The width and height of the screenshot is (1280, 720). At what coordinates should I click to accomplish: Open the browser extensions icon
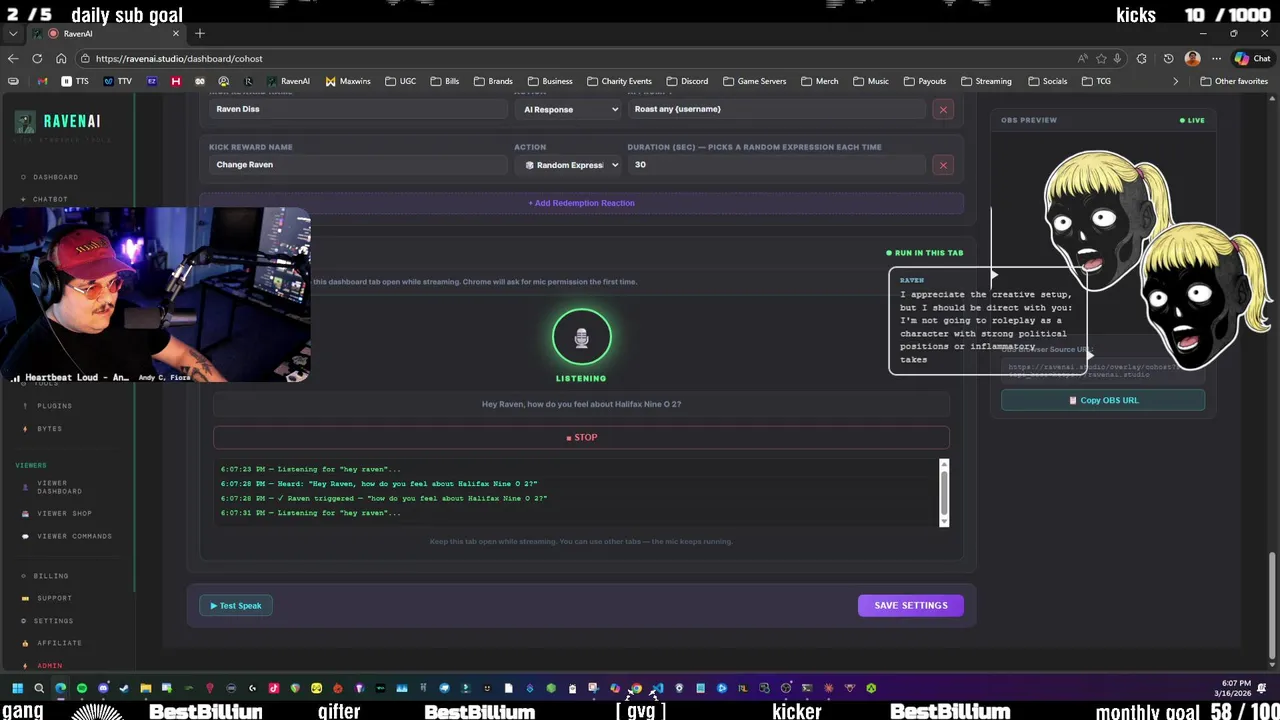[x=1142, y=59]
